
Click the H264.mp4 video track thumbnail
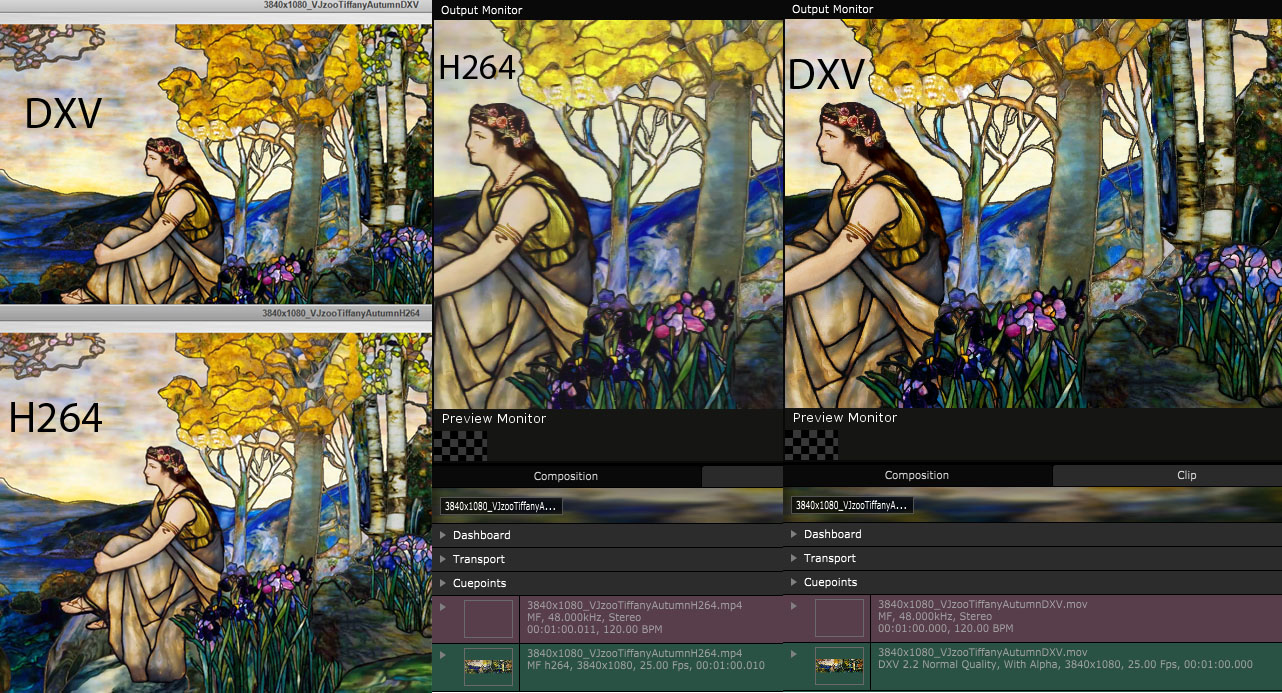(x=488, y=667)
